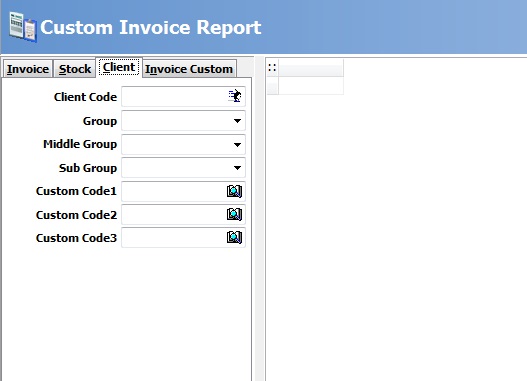Click the Sub Group label
This screenshot has height=381, width=527.
pos(88,168)
